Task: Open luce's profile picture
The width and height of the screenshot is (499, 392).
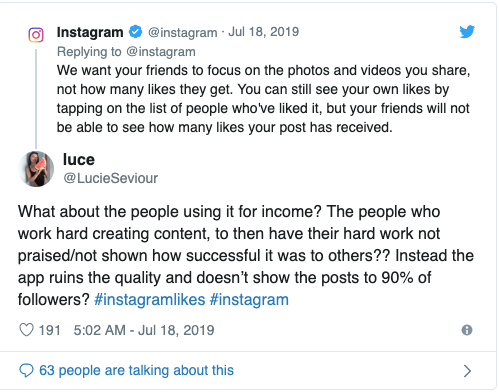Action: coord(36,169)
